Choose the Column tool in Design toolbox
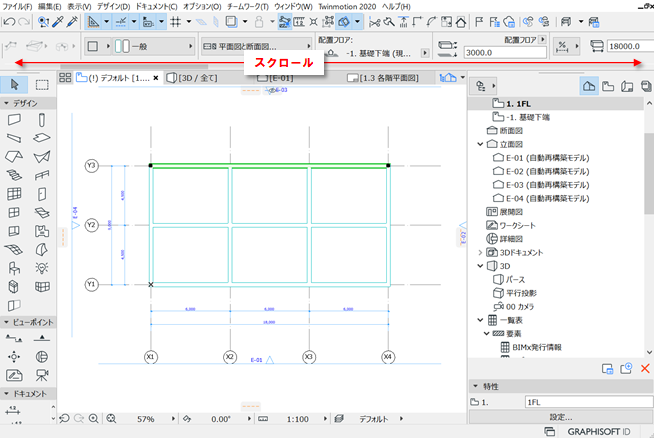The width and height of the screenshot is (658, 438). (x=42, y=120)
